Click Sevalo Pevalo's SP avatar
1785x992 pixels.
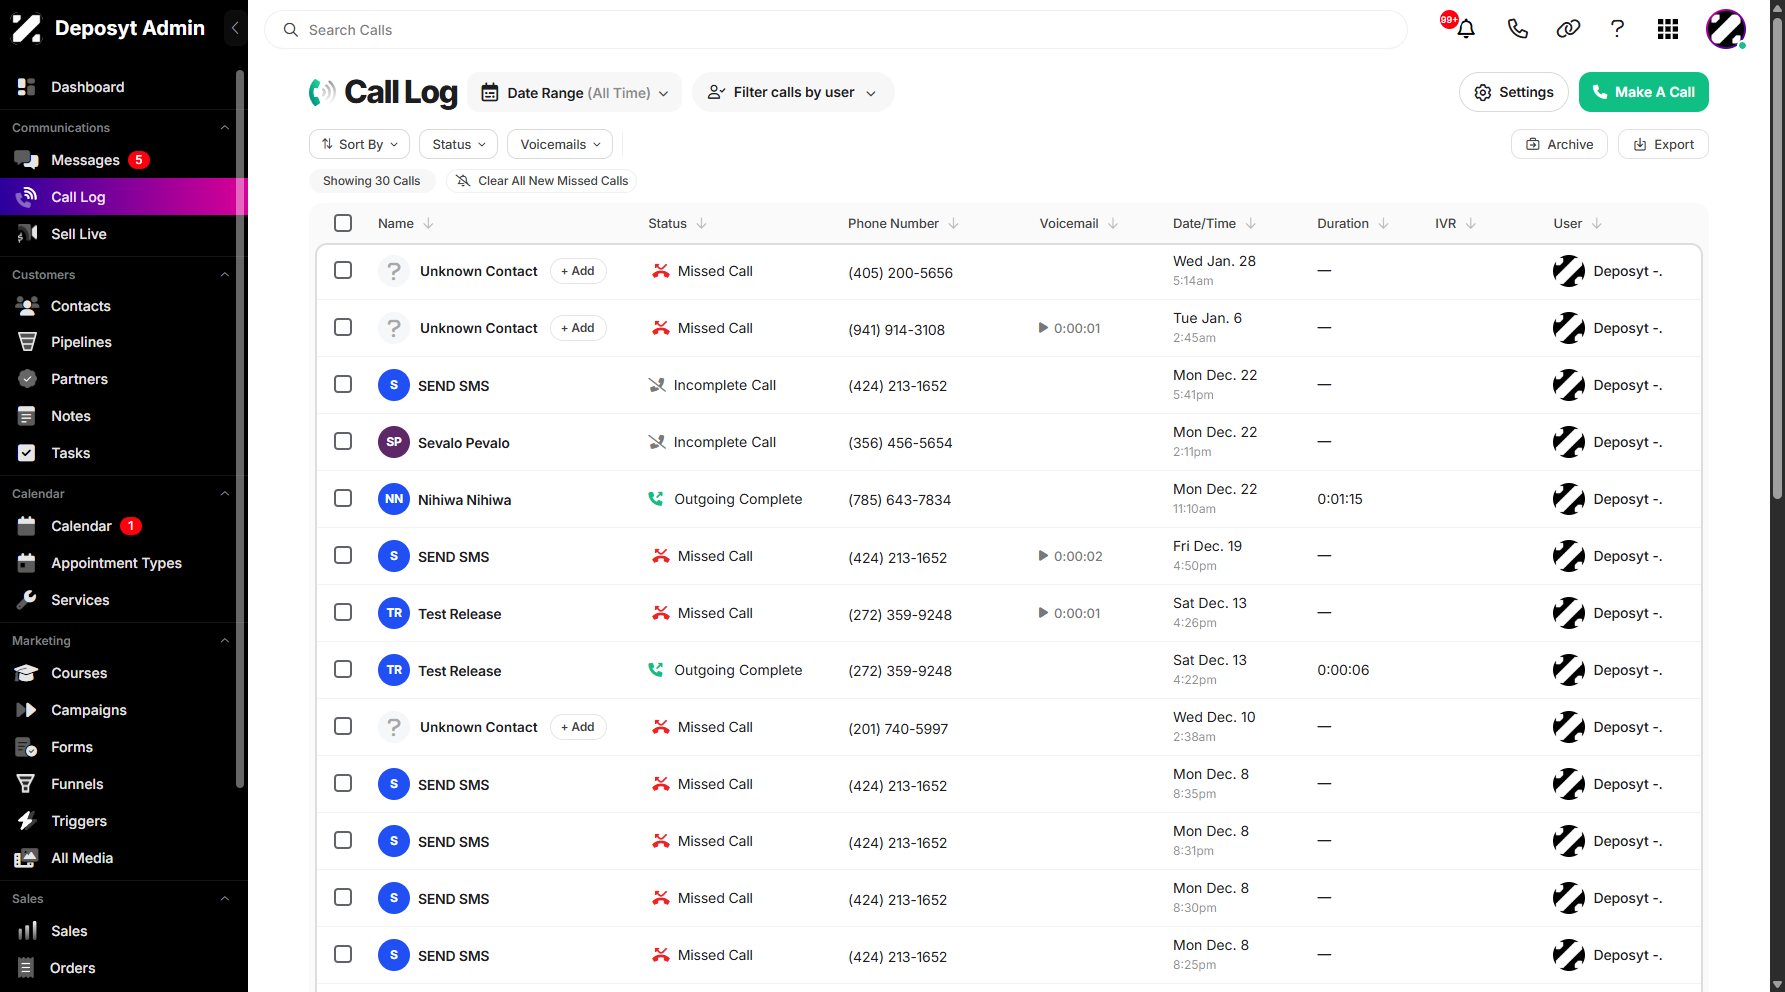coord(394,442)
